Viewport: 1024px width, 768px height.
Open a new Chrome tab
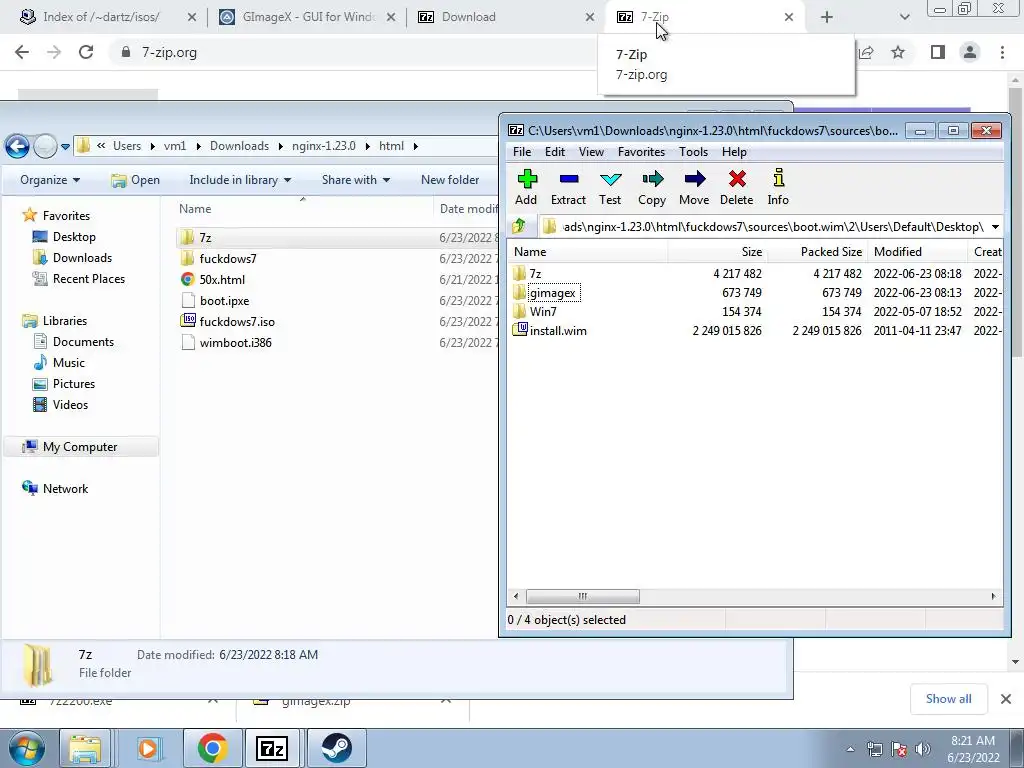[x=827, y=17]
